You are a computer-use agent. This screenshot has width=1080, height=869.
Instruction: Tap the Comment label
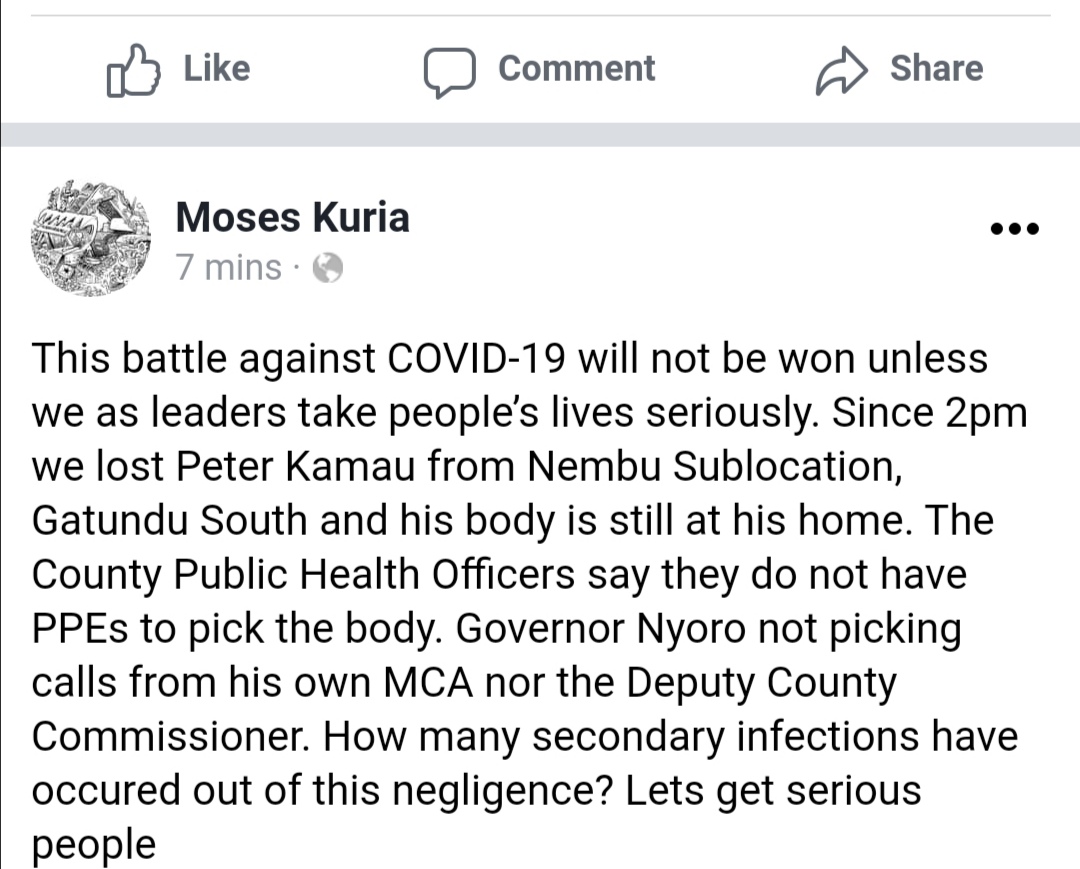[x=577, y=68]
